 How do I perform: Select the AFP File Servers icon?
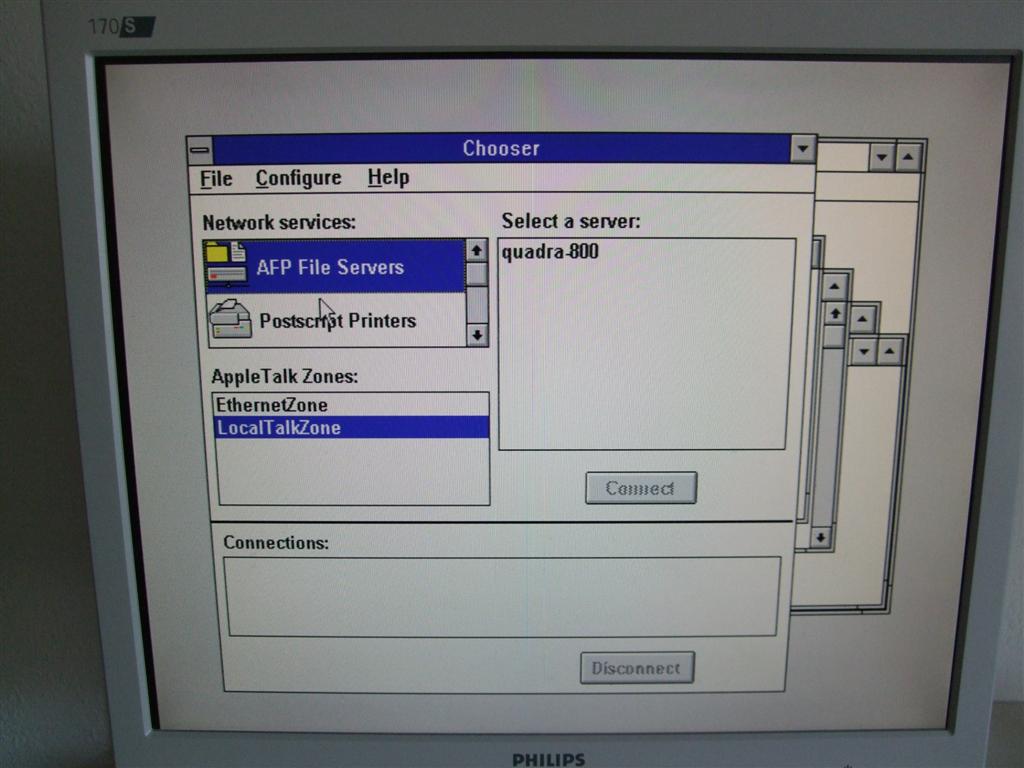[x=227, y=263]
